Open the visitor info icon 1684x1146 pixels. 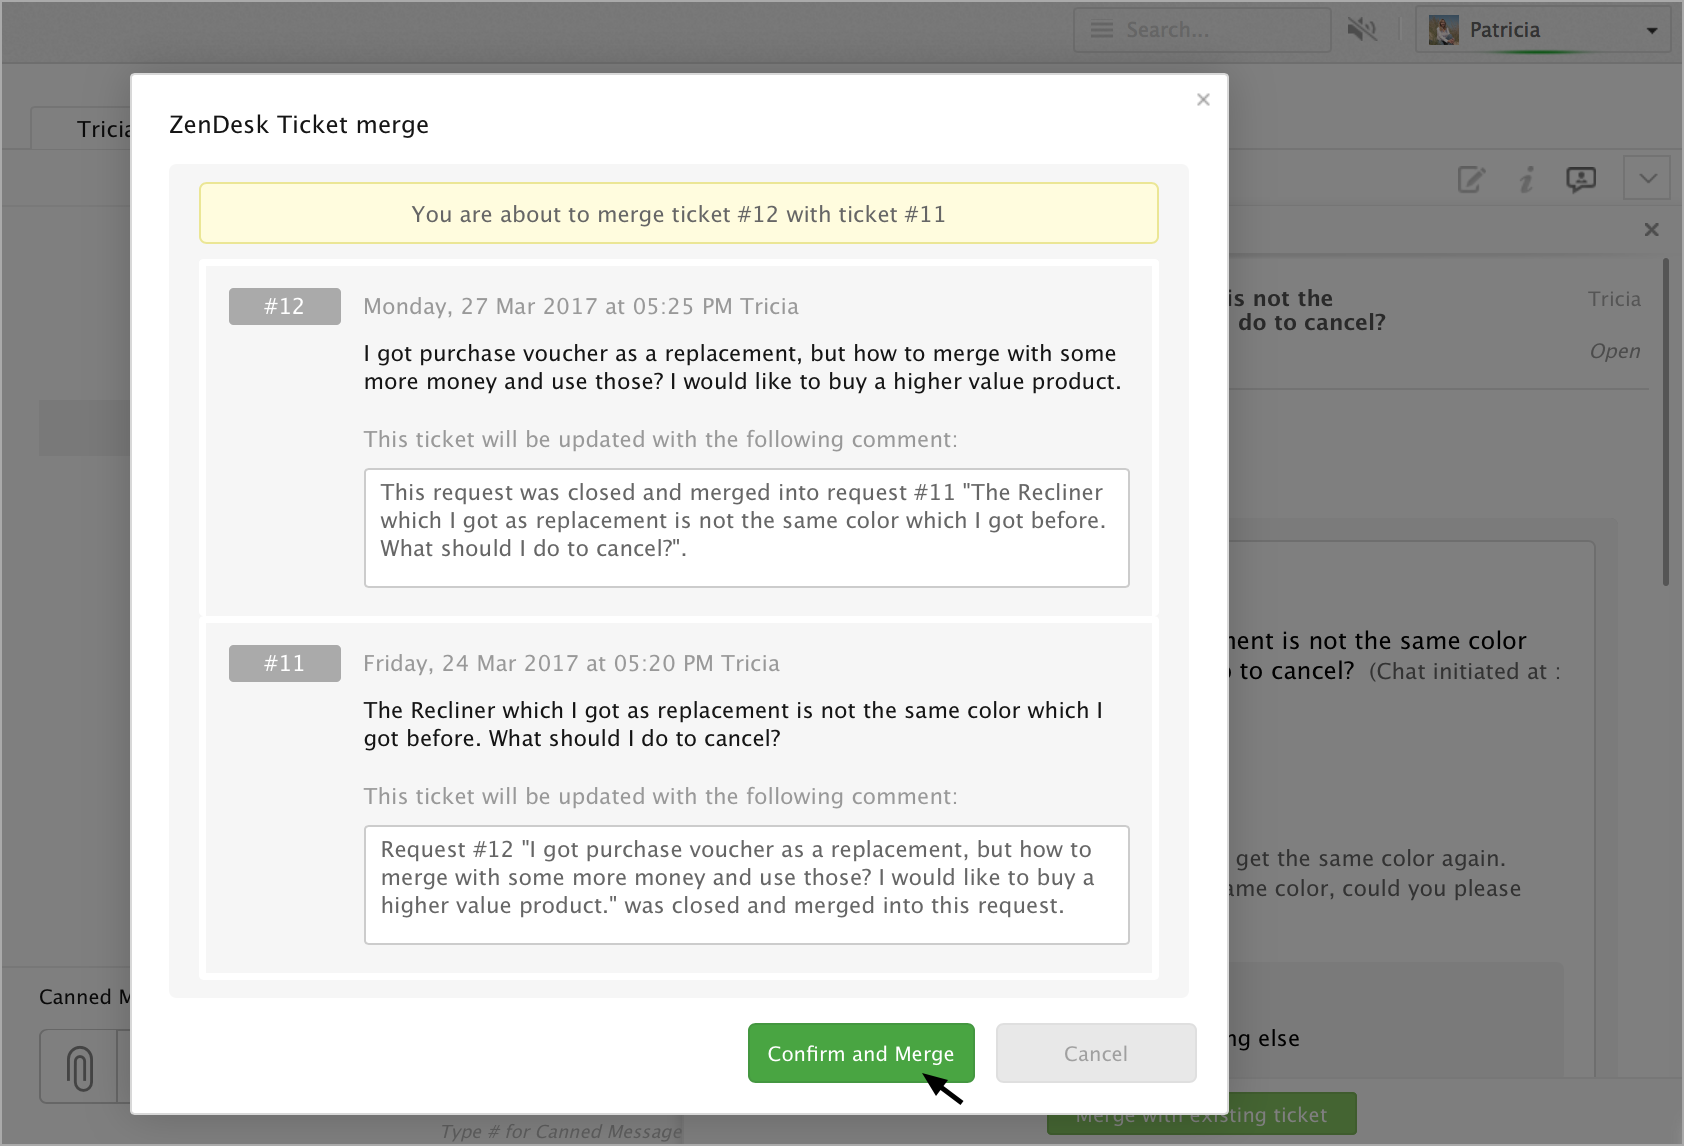[1526, 179]
